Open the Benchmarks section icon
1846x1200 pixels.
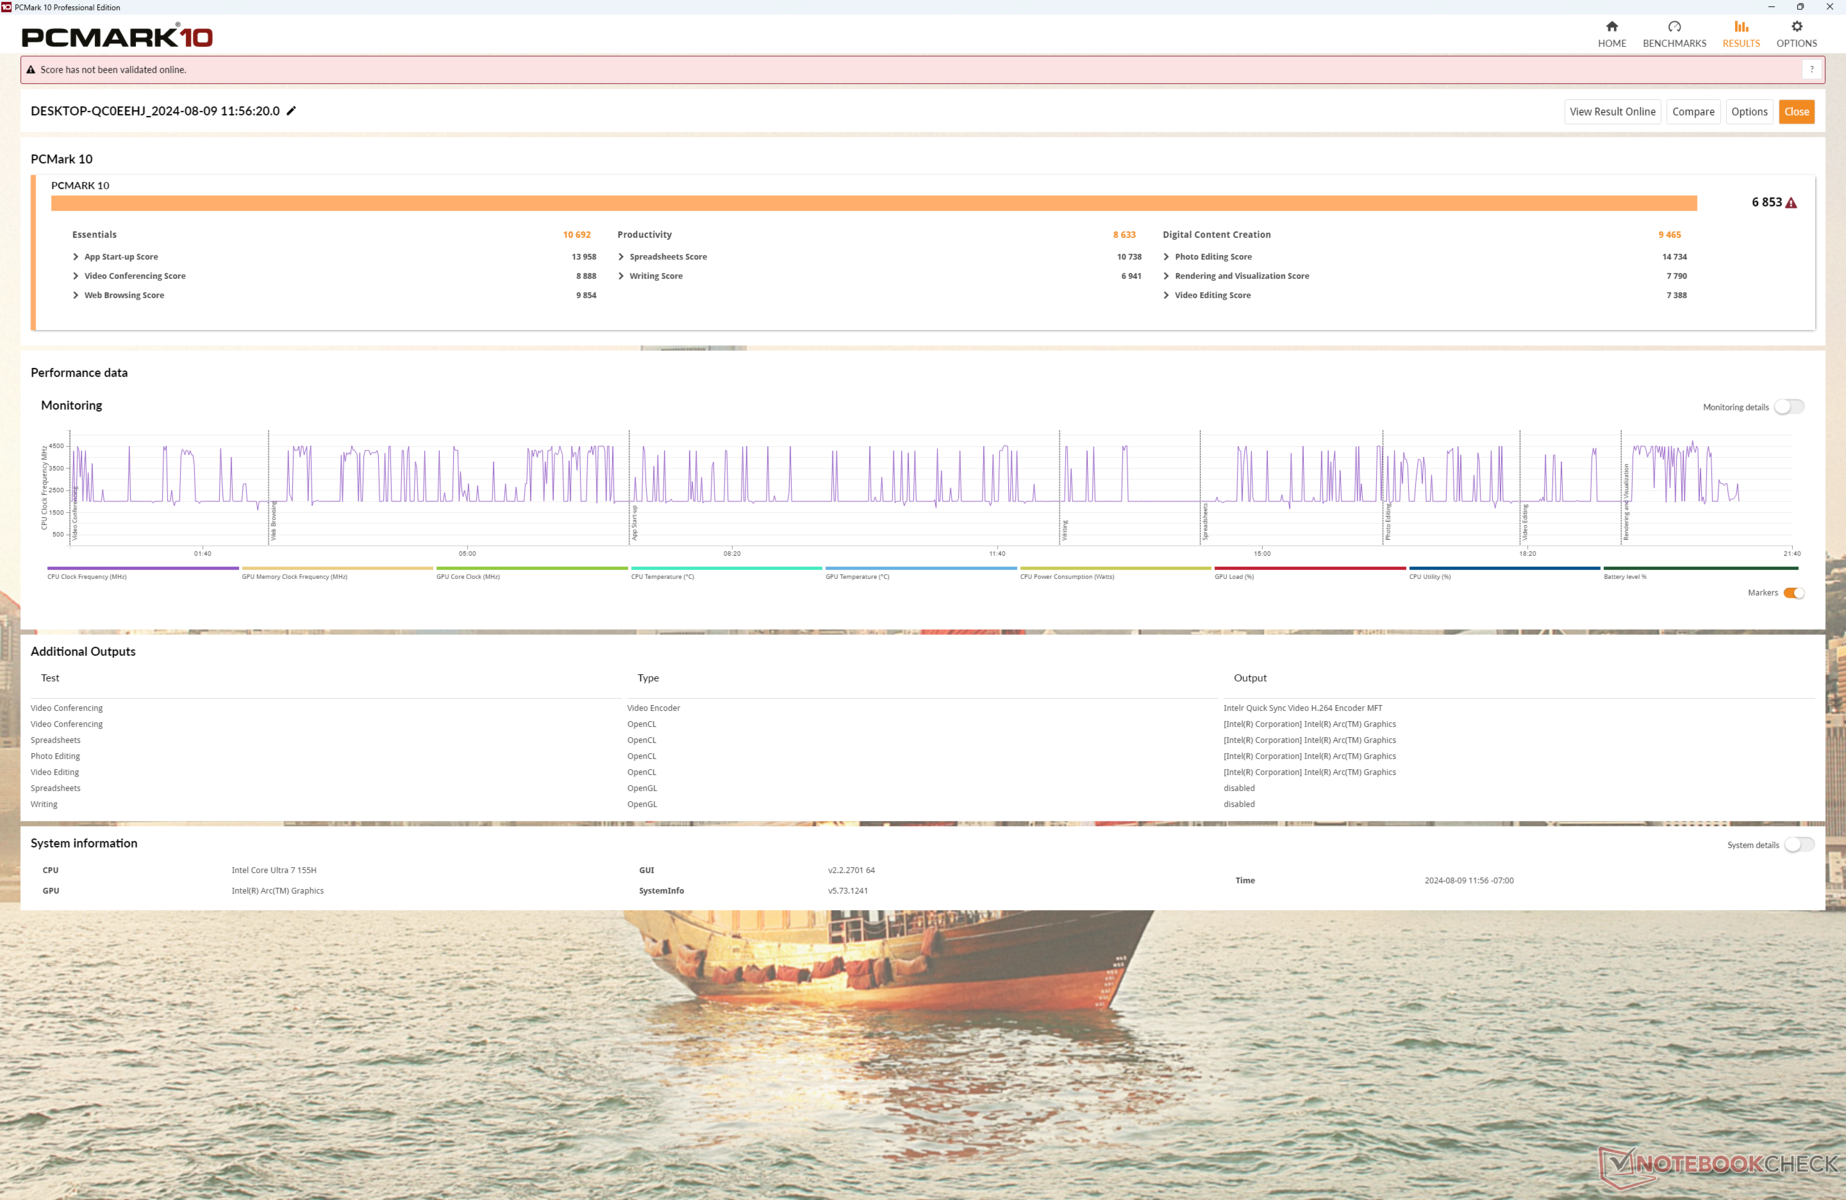tap(1674, 28)
